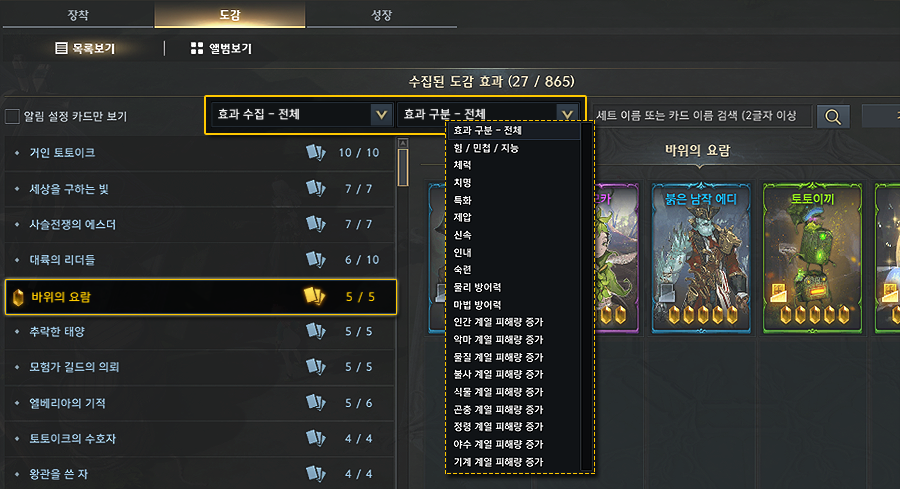Select the 세상을 구하는 빛 card set
This screenshot has height=489, width=900.
200,189
